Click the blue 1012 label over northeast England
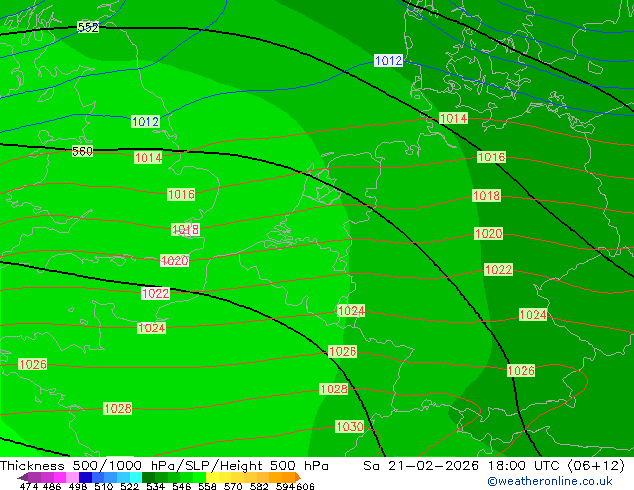The height and width of the screenshot is (490, 634). tap(145, 121)
